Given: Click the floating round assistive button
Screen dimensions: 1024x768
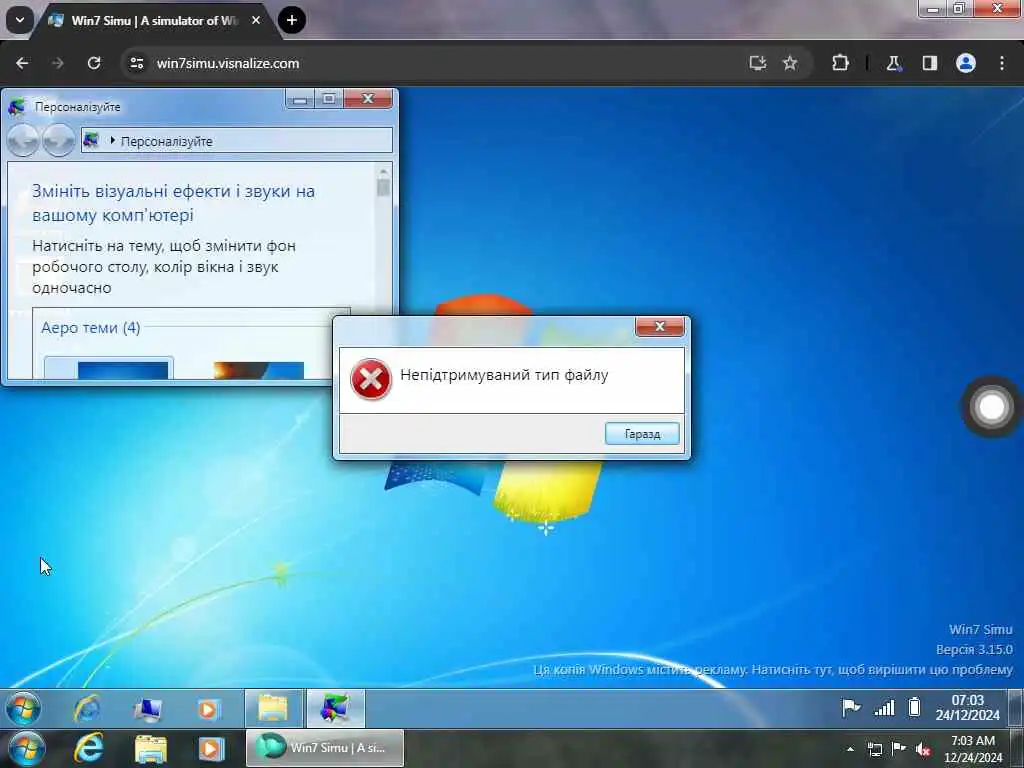Looking at the screenshot, I should (991, 406).
